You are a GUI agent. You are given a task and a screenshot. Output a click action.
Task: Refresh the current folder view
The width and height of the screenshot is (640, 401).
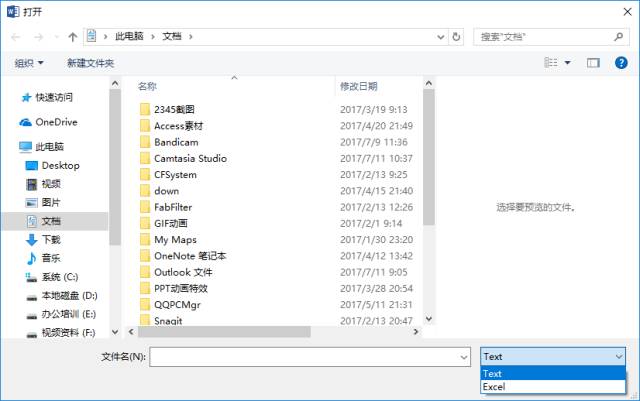coord(456,37)
